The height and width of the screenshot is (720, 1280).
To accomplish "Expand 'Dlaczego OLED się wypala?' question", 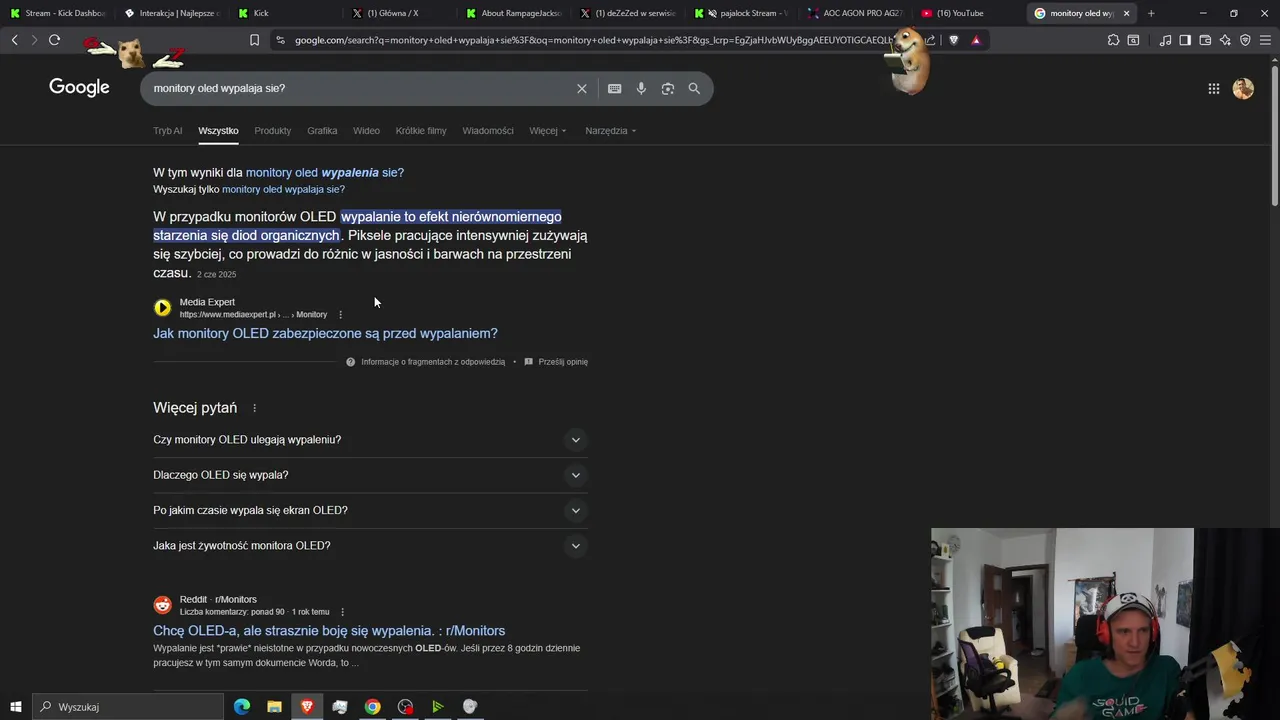I will pos(370,475).
